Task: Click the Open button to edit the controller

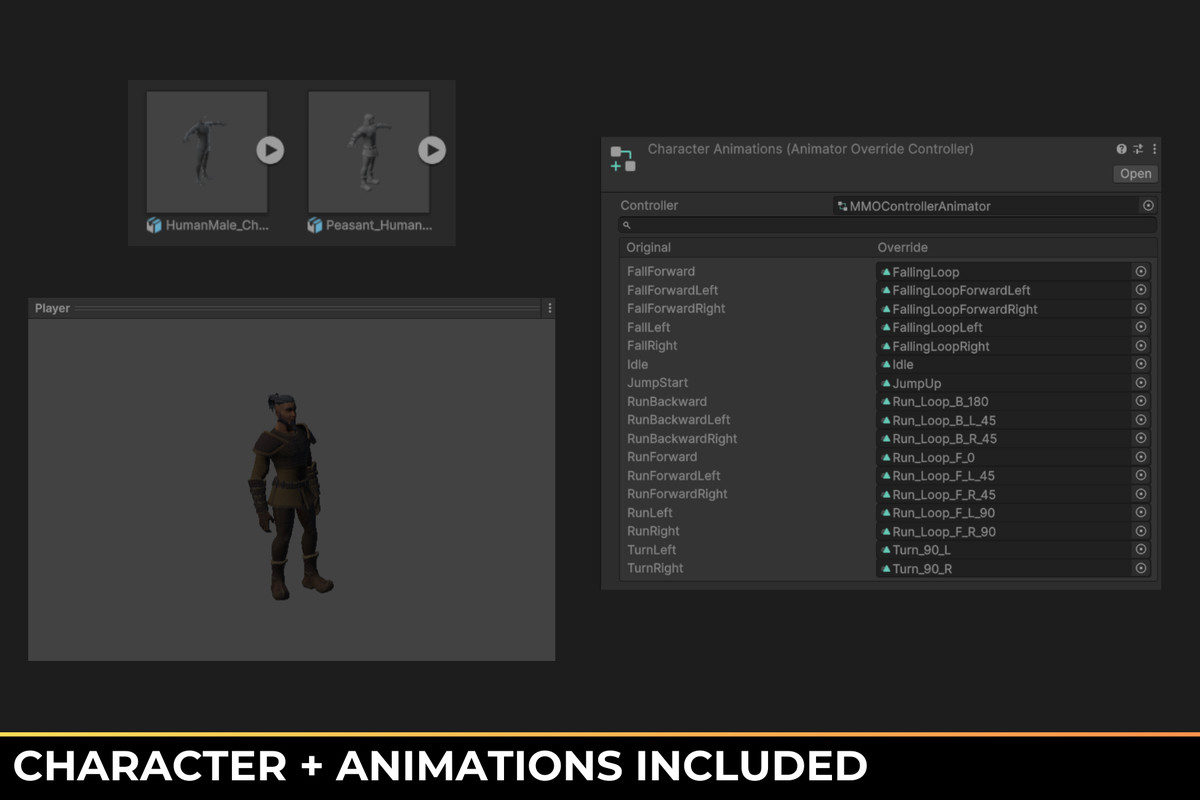Action: (1135, 173)
